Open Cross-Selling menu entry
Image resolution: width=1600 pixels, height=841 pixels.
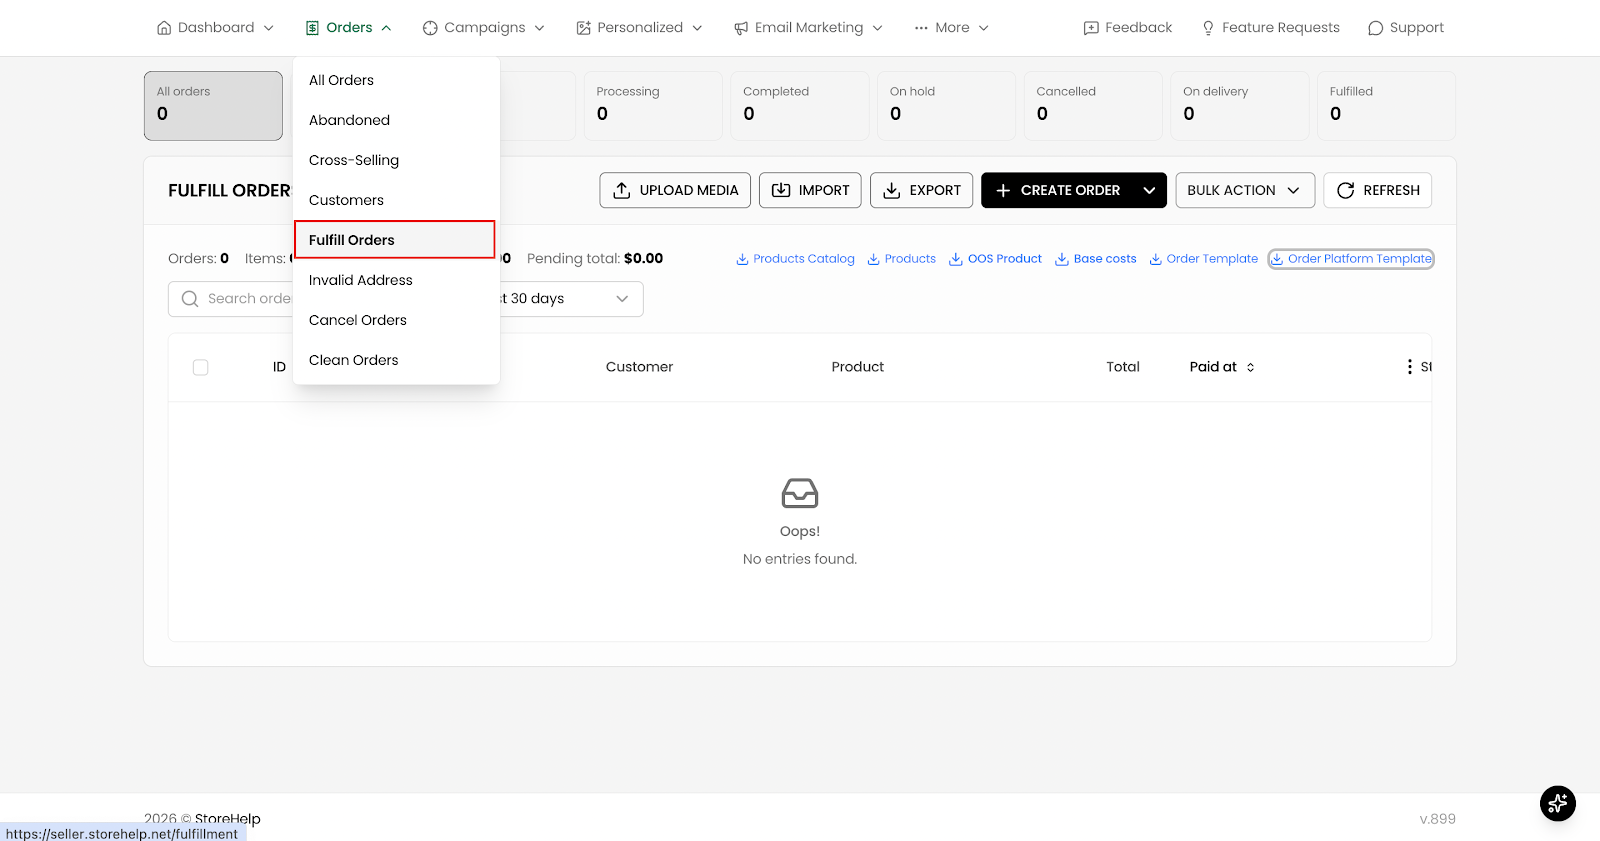point(396,160)
